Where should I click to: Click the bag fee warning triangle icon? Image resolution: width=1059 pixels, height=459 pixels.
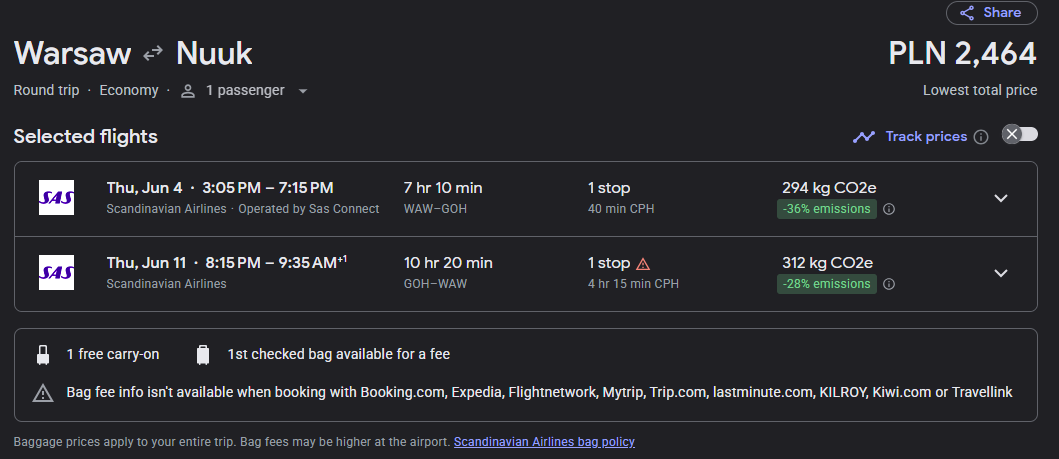coord(43,393)
